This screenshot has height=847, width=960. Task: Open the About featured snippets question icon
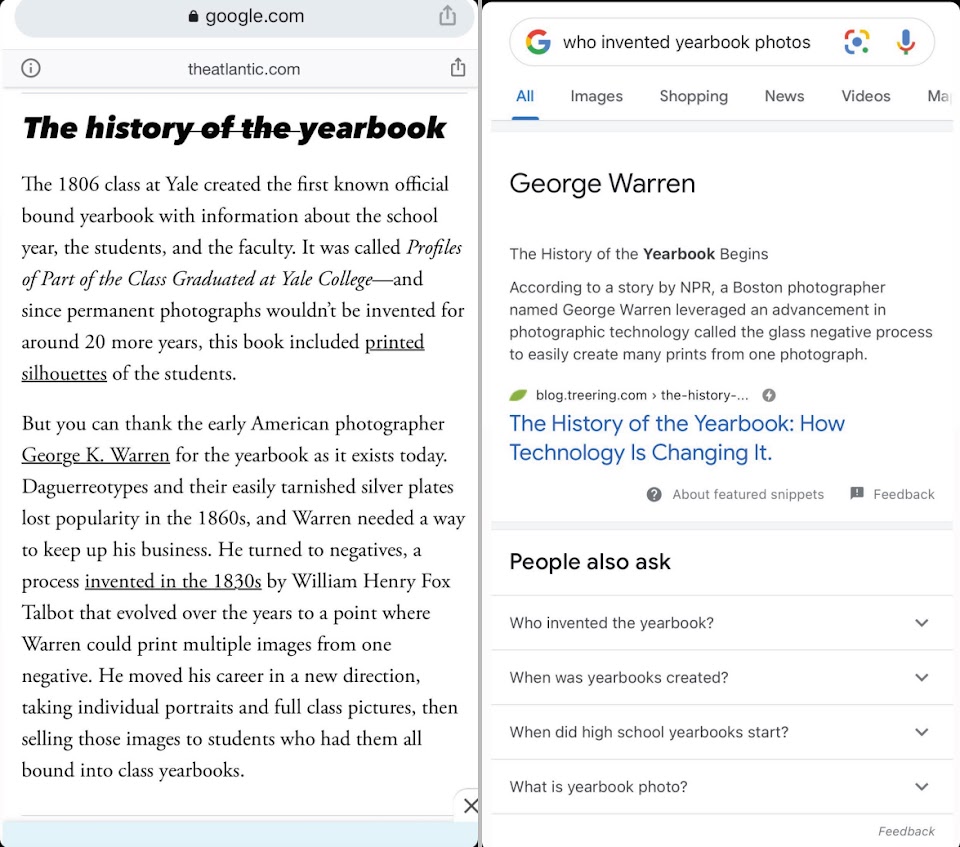[654, 494]
